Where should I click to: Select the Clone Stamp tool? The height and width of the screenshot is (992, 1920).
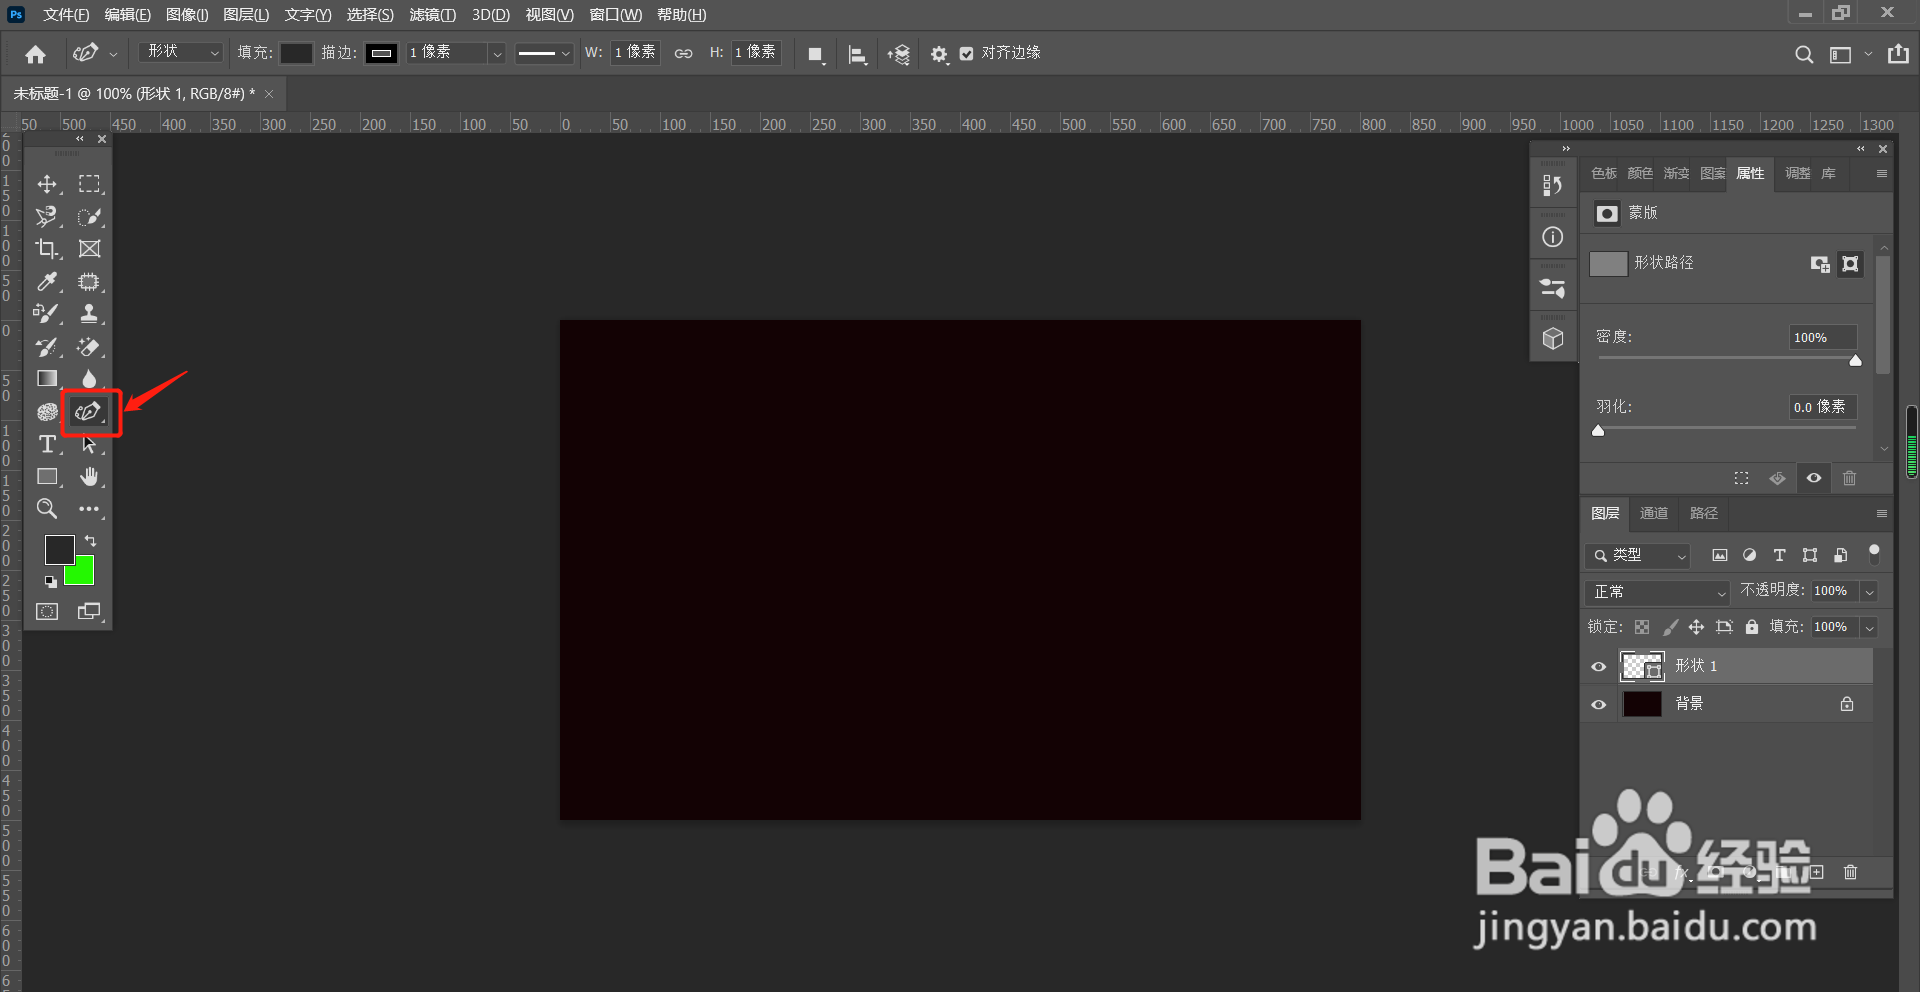pyautogui.click(x=90, y=314)
